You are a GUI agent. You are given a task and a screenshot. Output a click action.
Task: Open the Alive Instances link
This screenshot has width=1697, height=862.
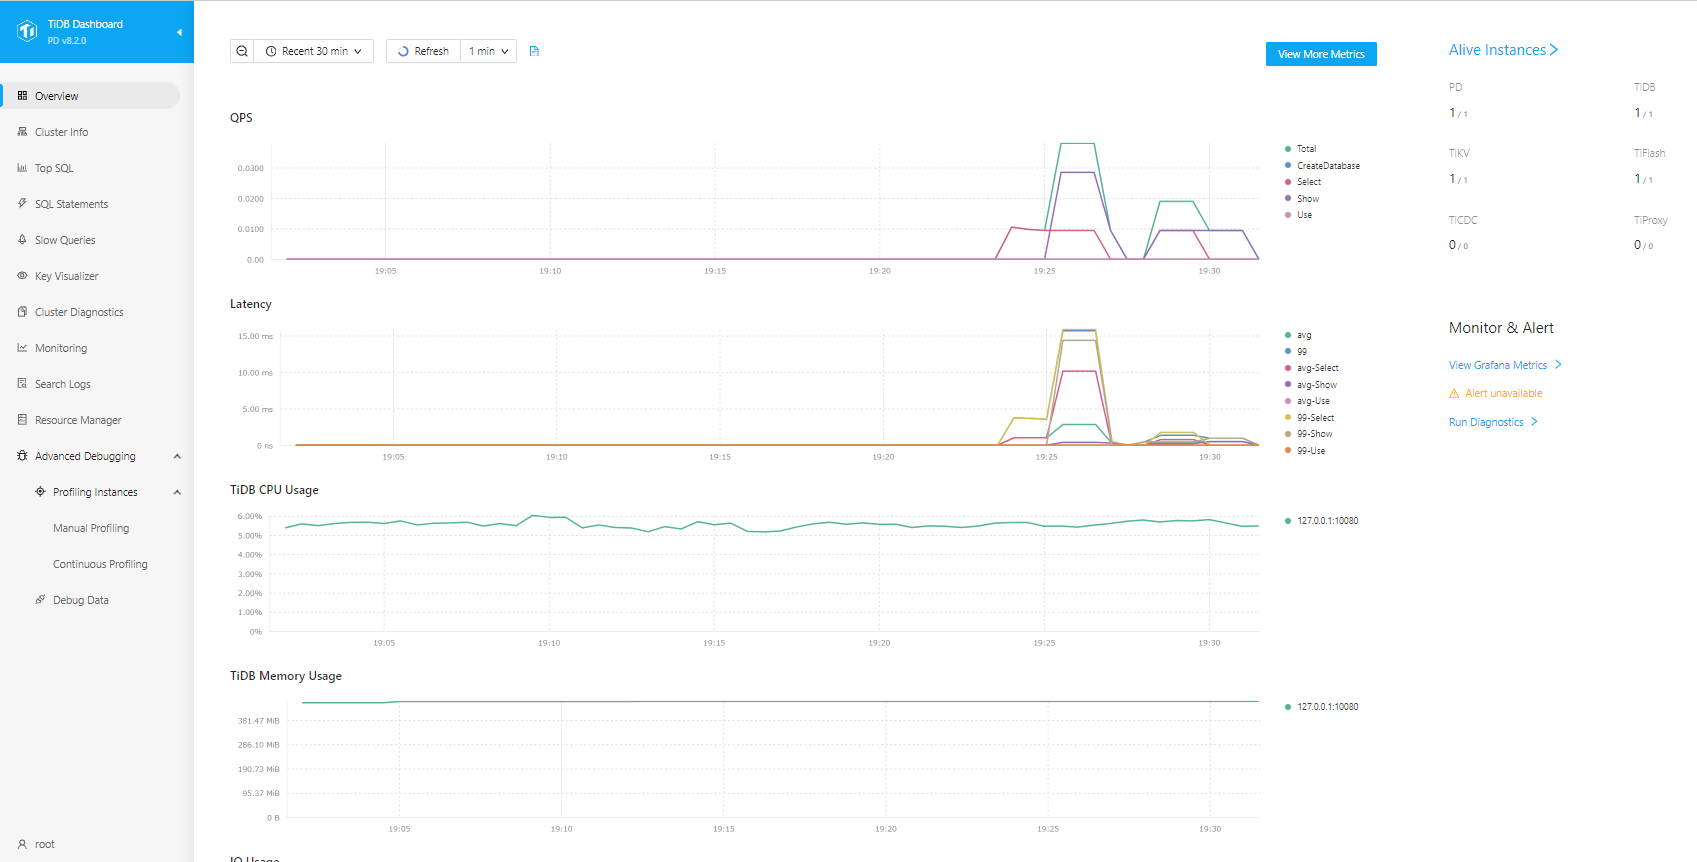click(1503, 50)
